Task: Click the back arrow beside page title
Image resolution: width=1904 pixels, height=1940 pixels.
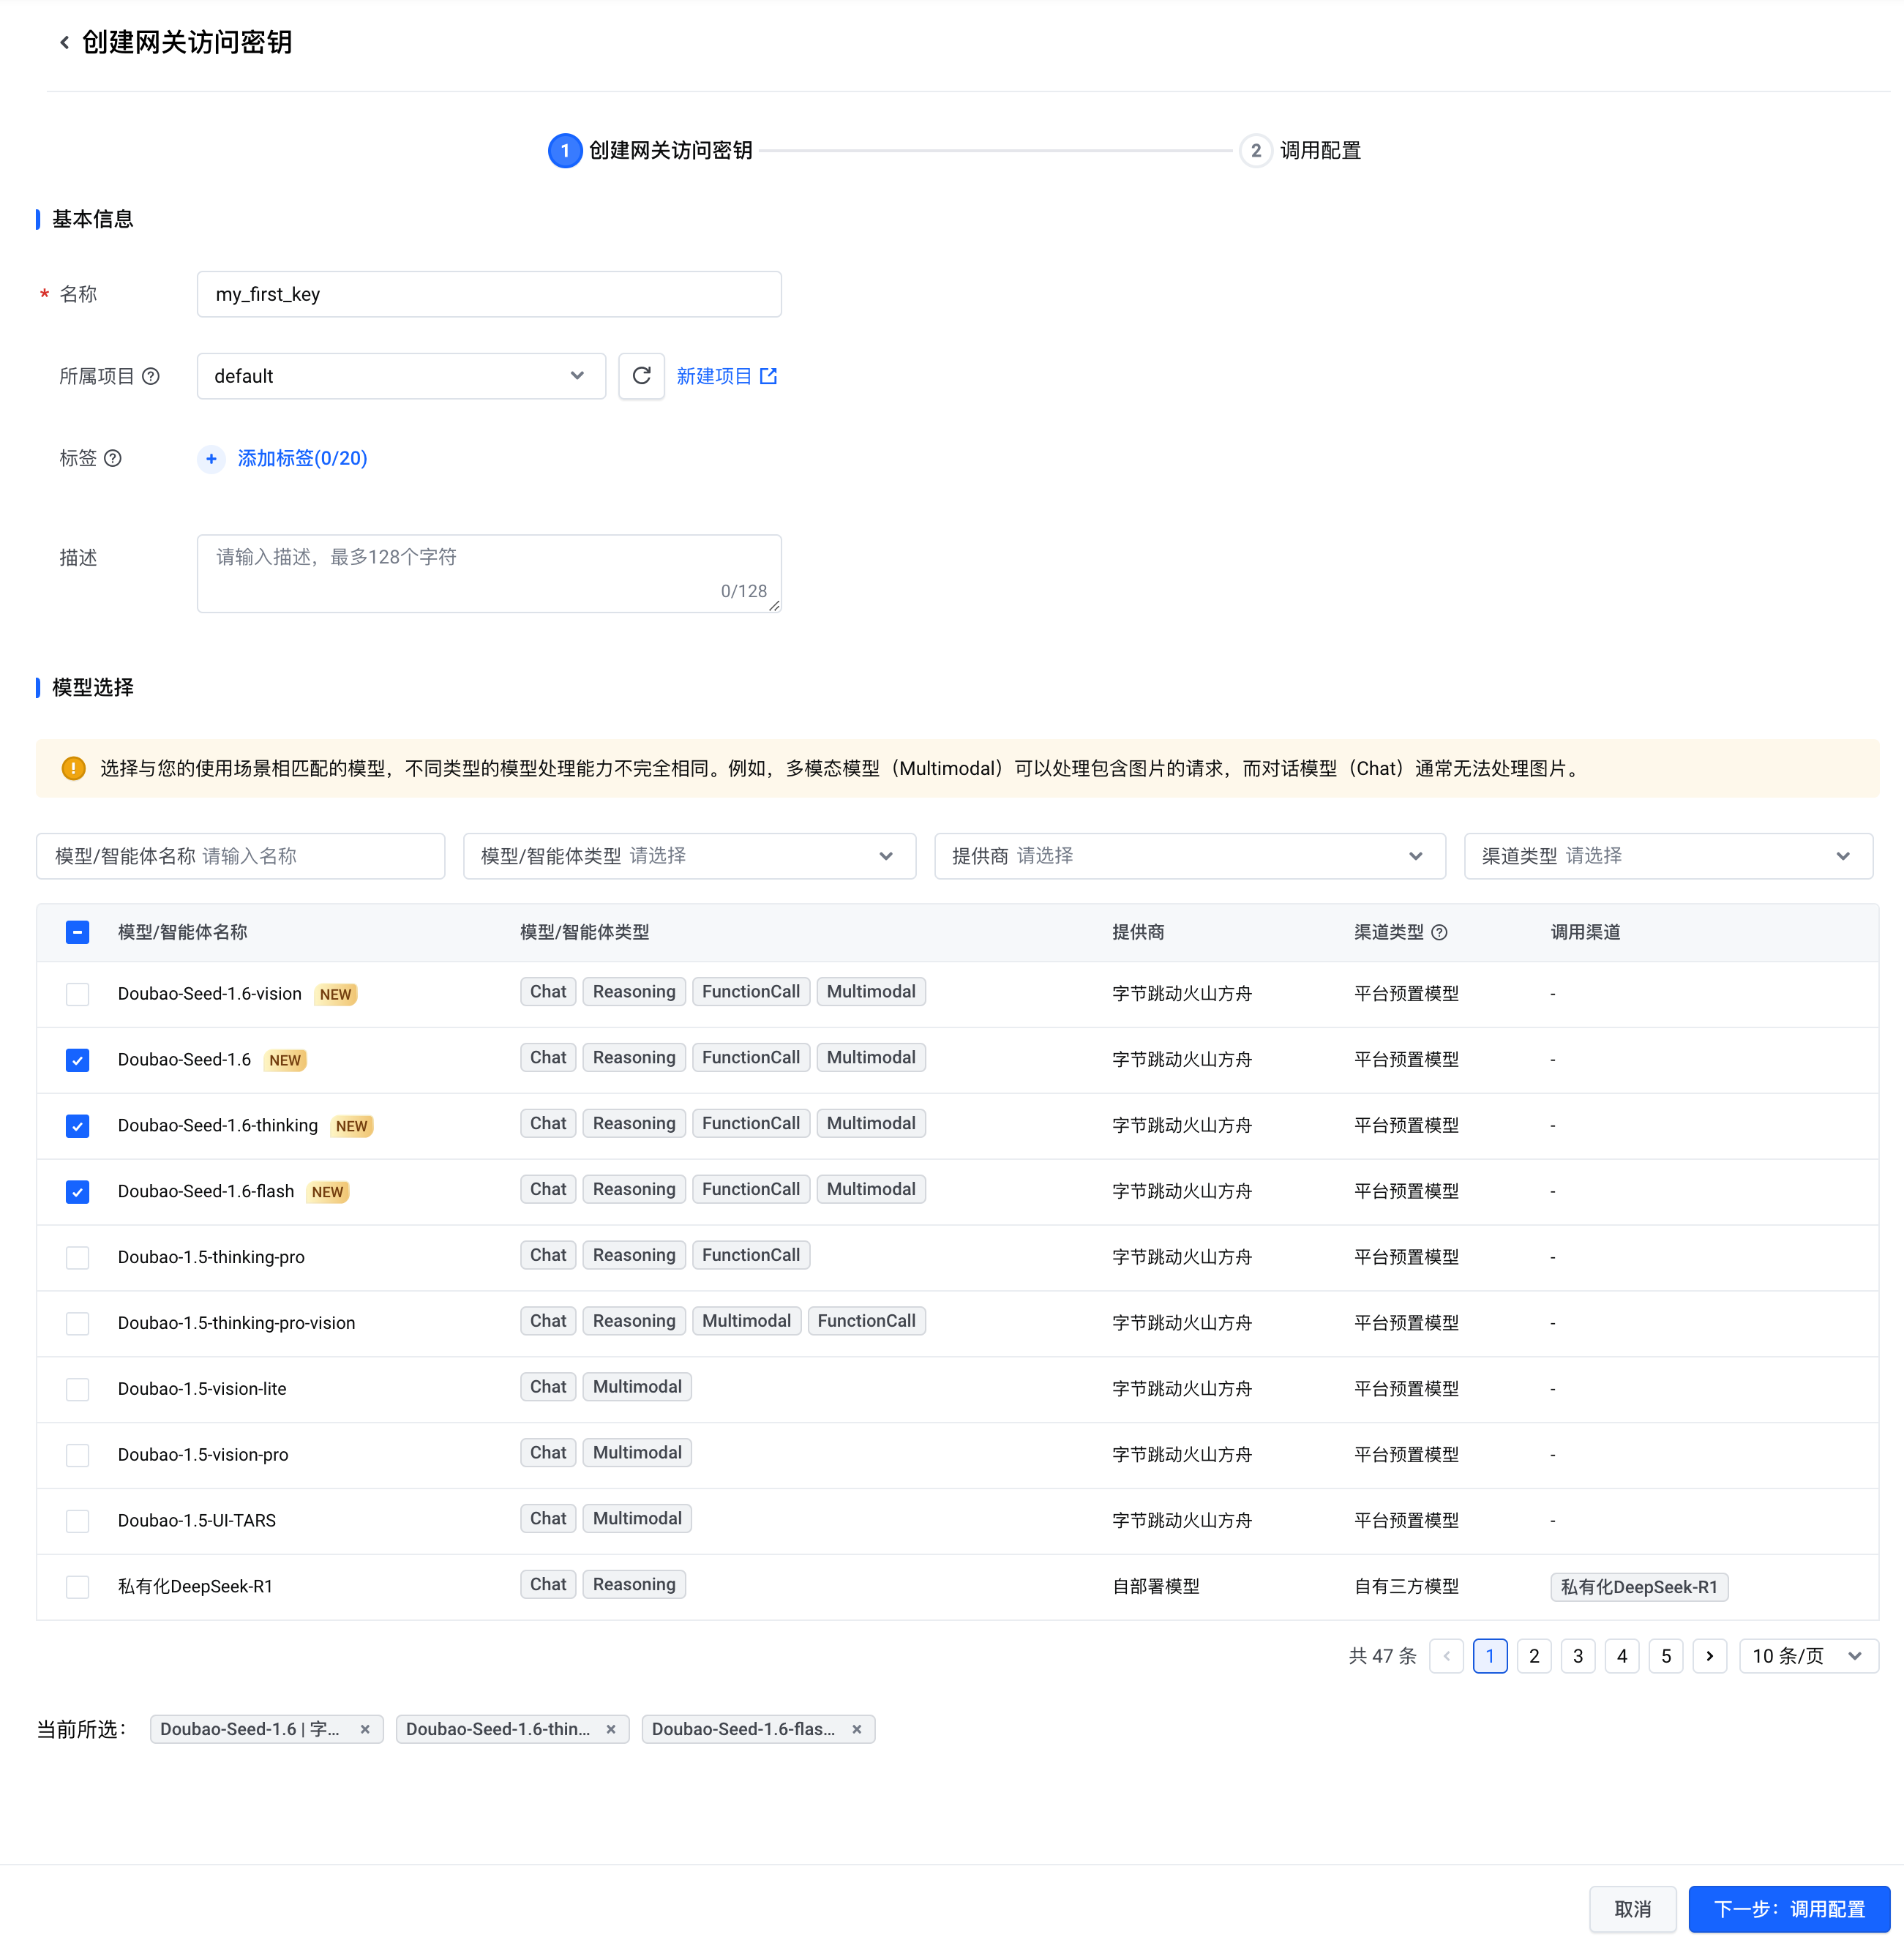Action: (x=65, y=42)
